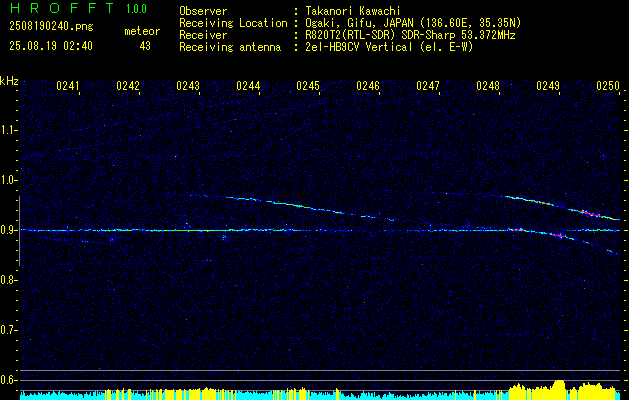Click the meteor label
Image resolution: width=629 pixels, height=400 pixels.
click(x=142, y=31)
